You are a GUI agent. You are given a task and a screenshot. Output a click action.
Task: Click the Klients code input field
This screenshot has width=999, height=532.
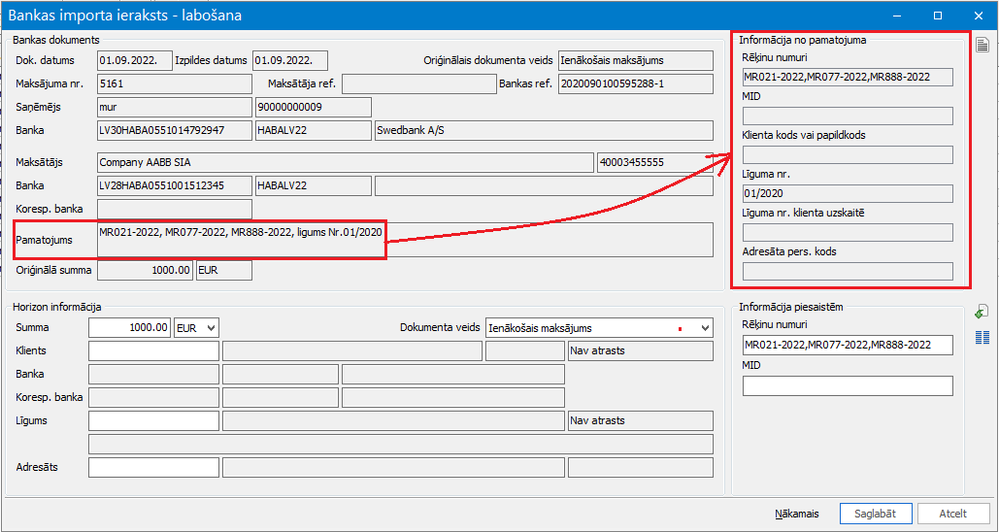(x=154, y=351)
